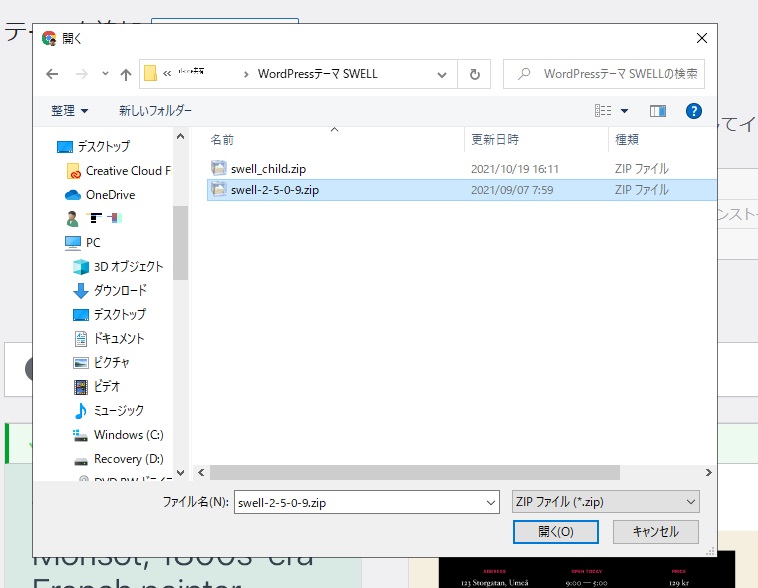Image resolution: width=758 pixels, height=588 pixels.
Task: Open ピクチャ folder in sidebar
Action: pyautogui.click(x=102, y=362)
